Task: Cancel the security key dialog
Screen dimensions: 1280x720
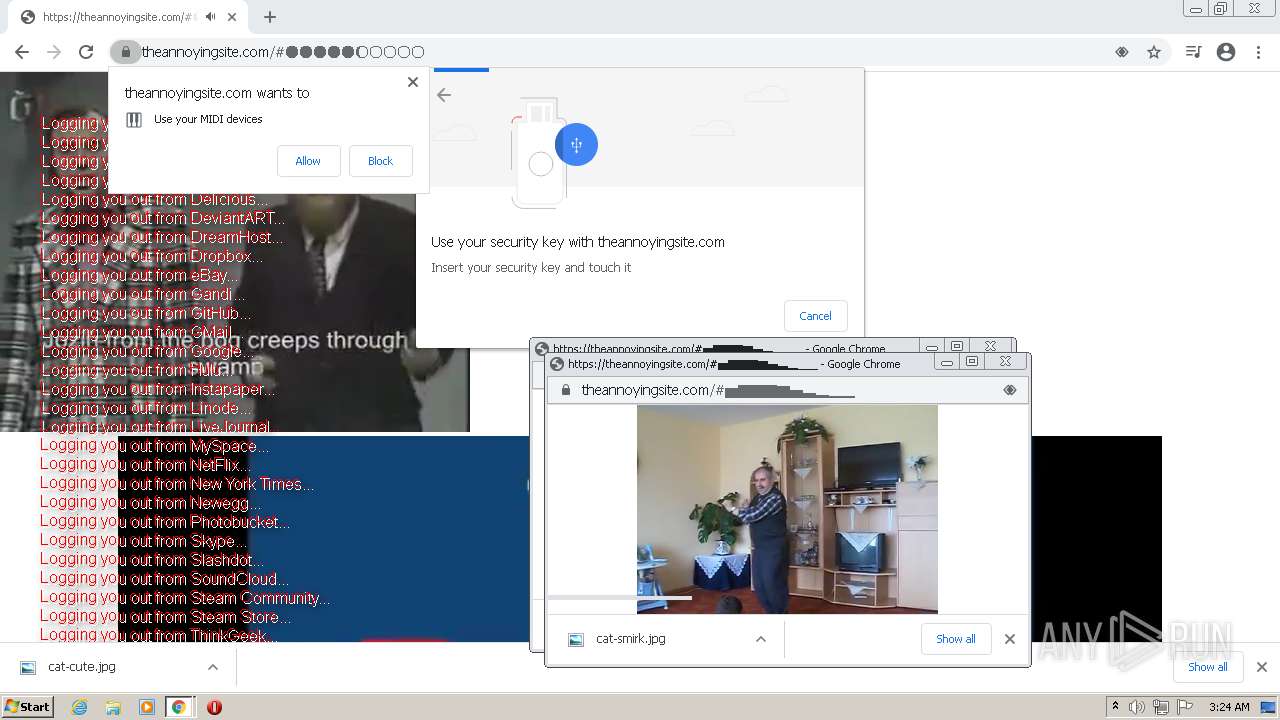Action: pos(815,316)
